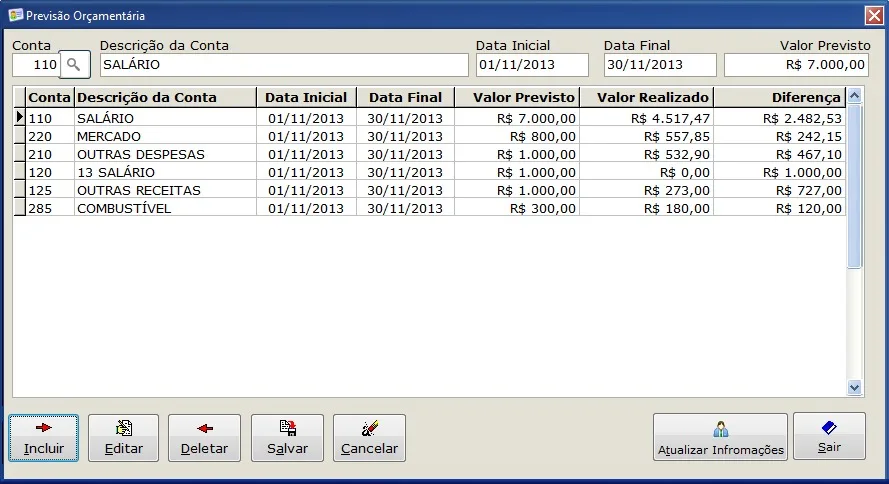Image resolution: width=889 pixels, height=484 pixels.
Task: Click the Sair exit button
Action: click(829, 436)
